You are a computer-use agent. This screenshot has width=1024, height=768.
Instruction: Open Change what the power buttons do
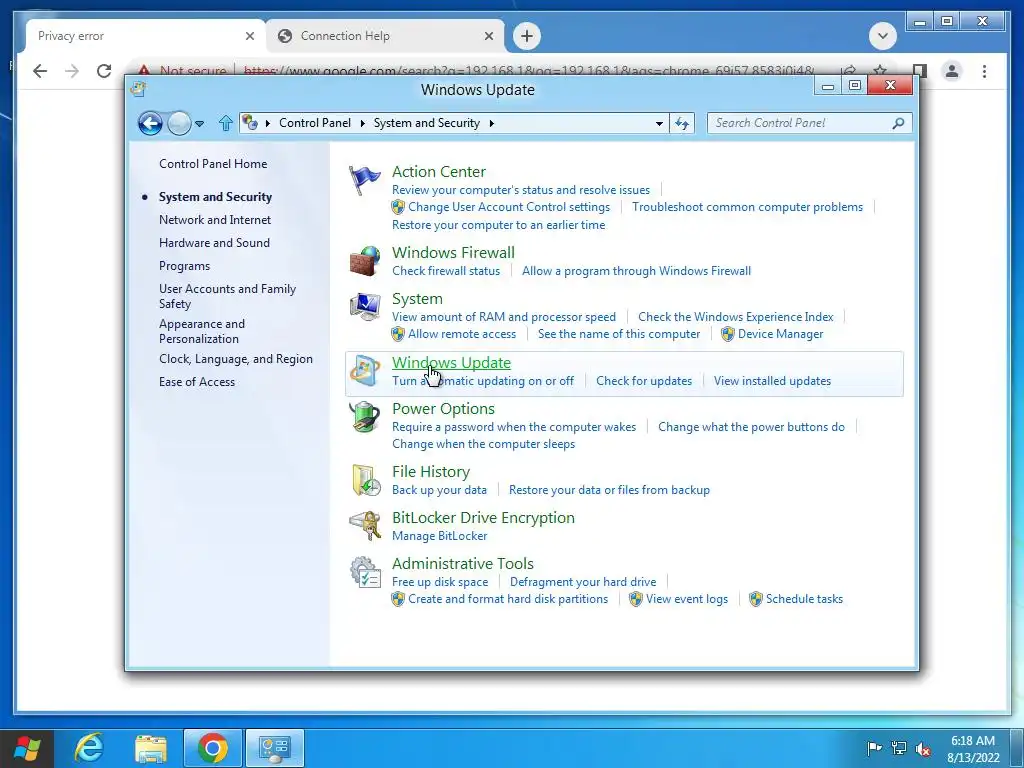pyautogui.click(x=751, y=427)
